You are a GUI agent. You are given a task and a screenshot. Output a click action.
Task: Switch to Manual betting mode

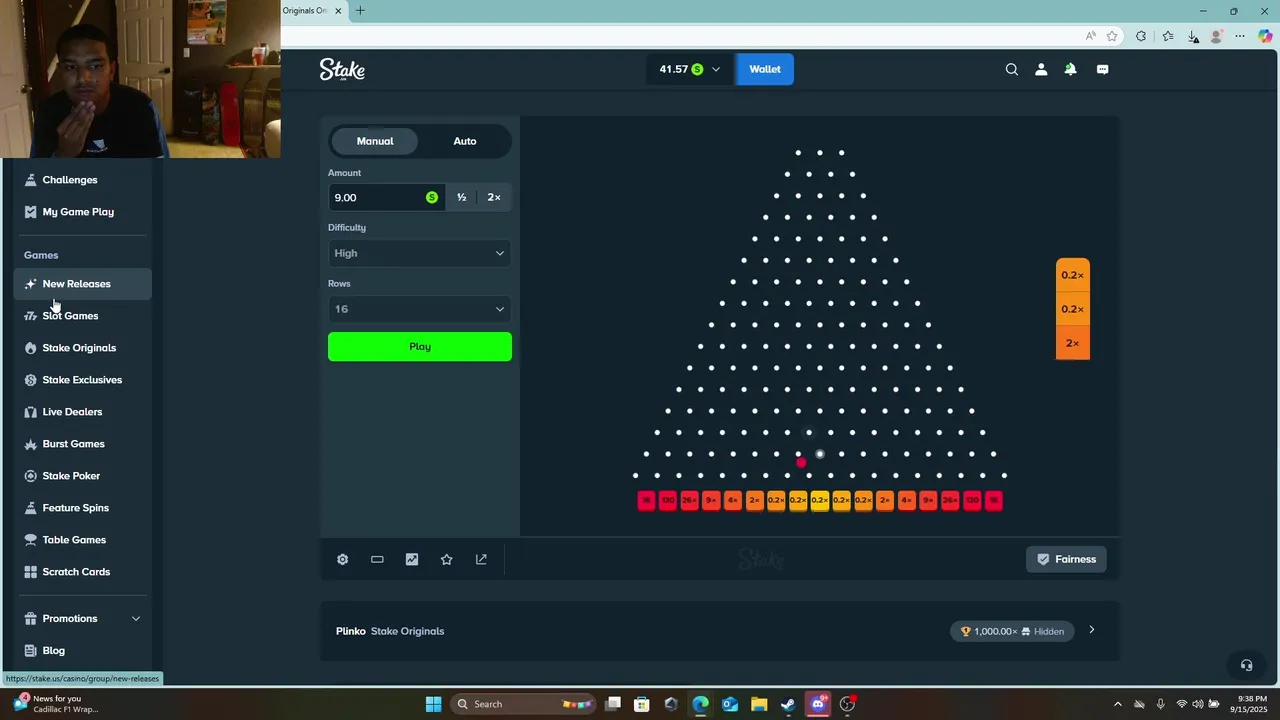(375, 141)
